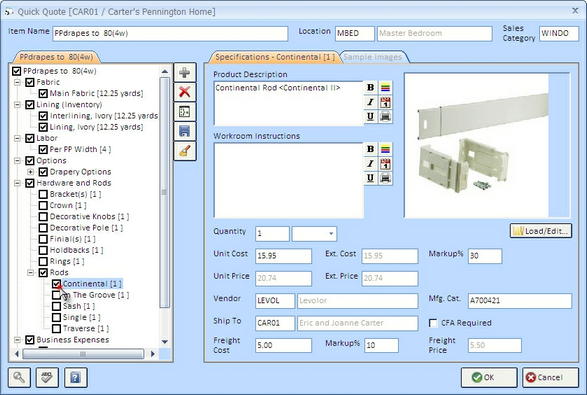This screenshot has height=395, width=587.
Task: Collapse the Options tree node
Action: pyautogui.click(x=17, y=161)
